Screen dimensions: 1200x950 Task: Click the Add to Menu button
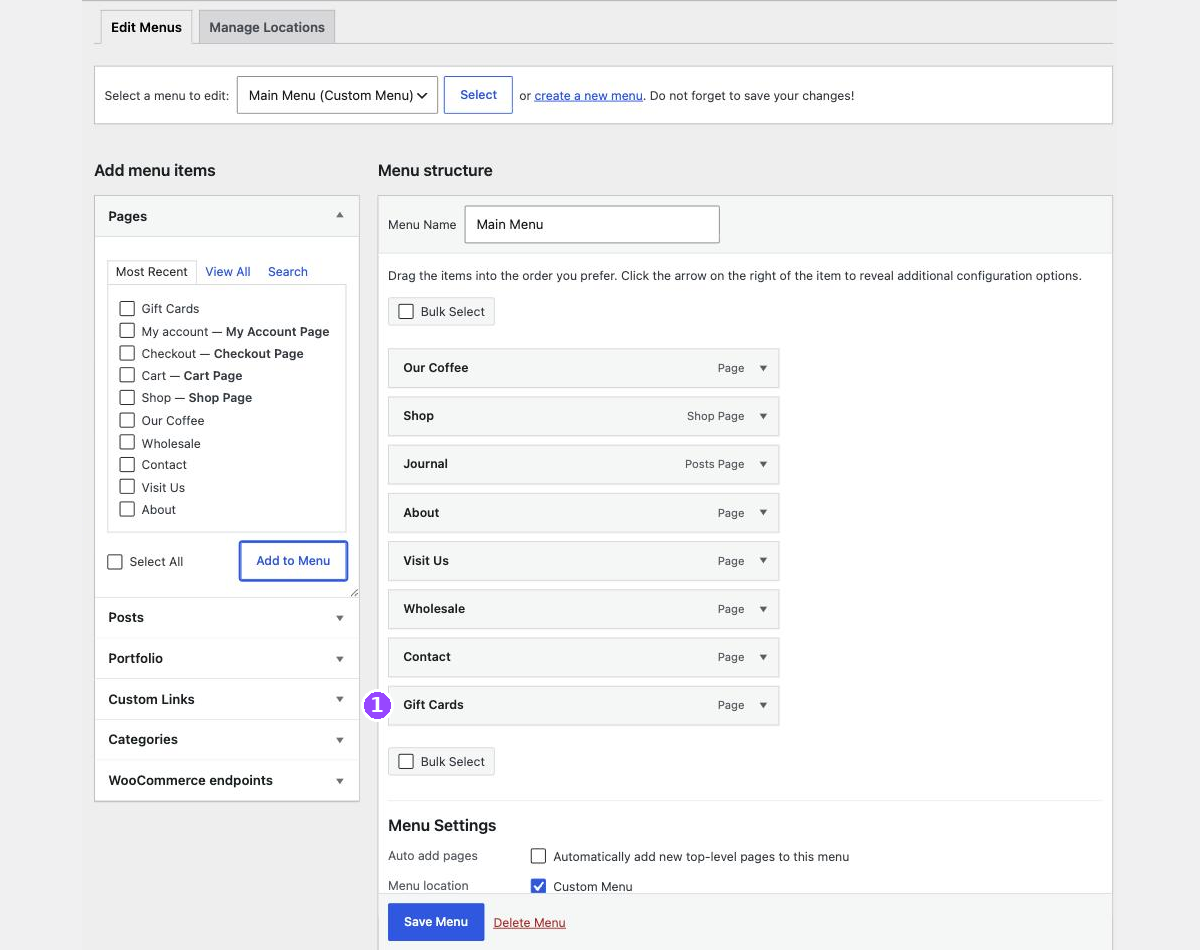293,561
